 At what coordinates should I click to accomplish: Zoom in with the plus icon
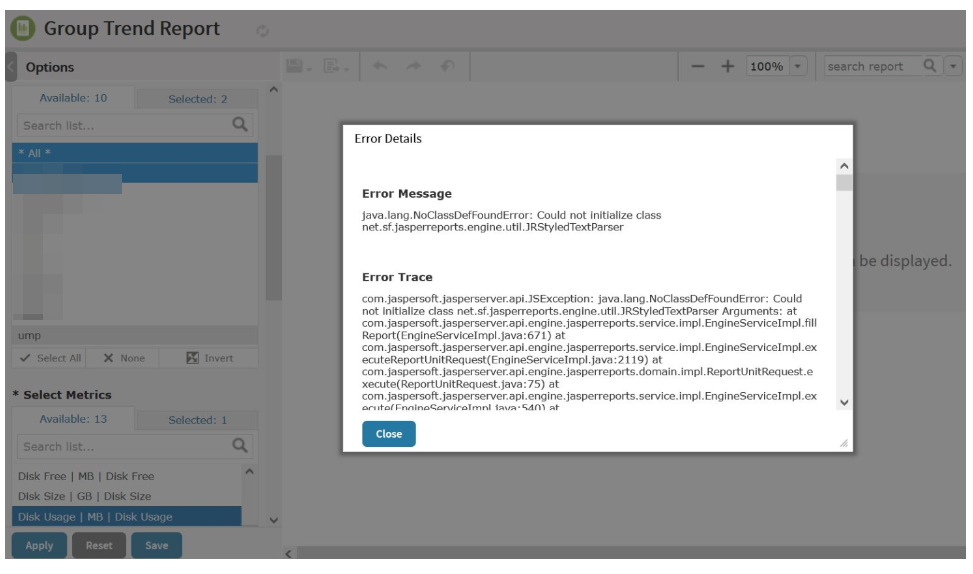point(727,66)
